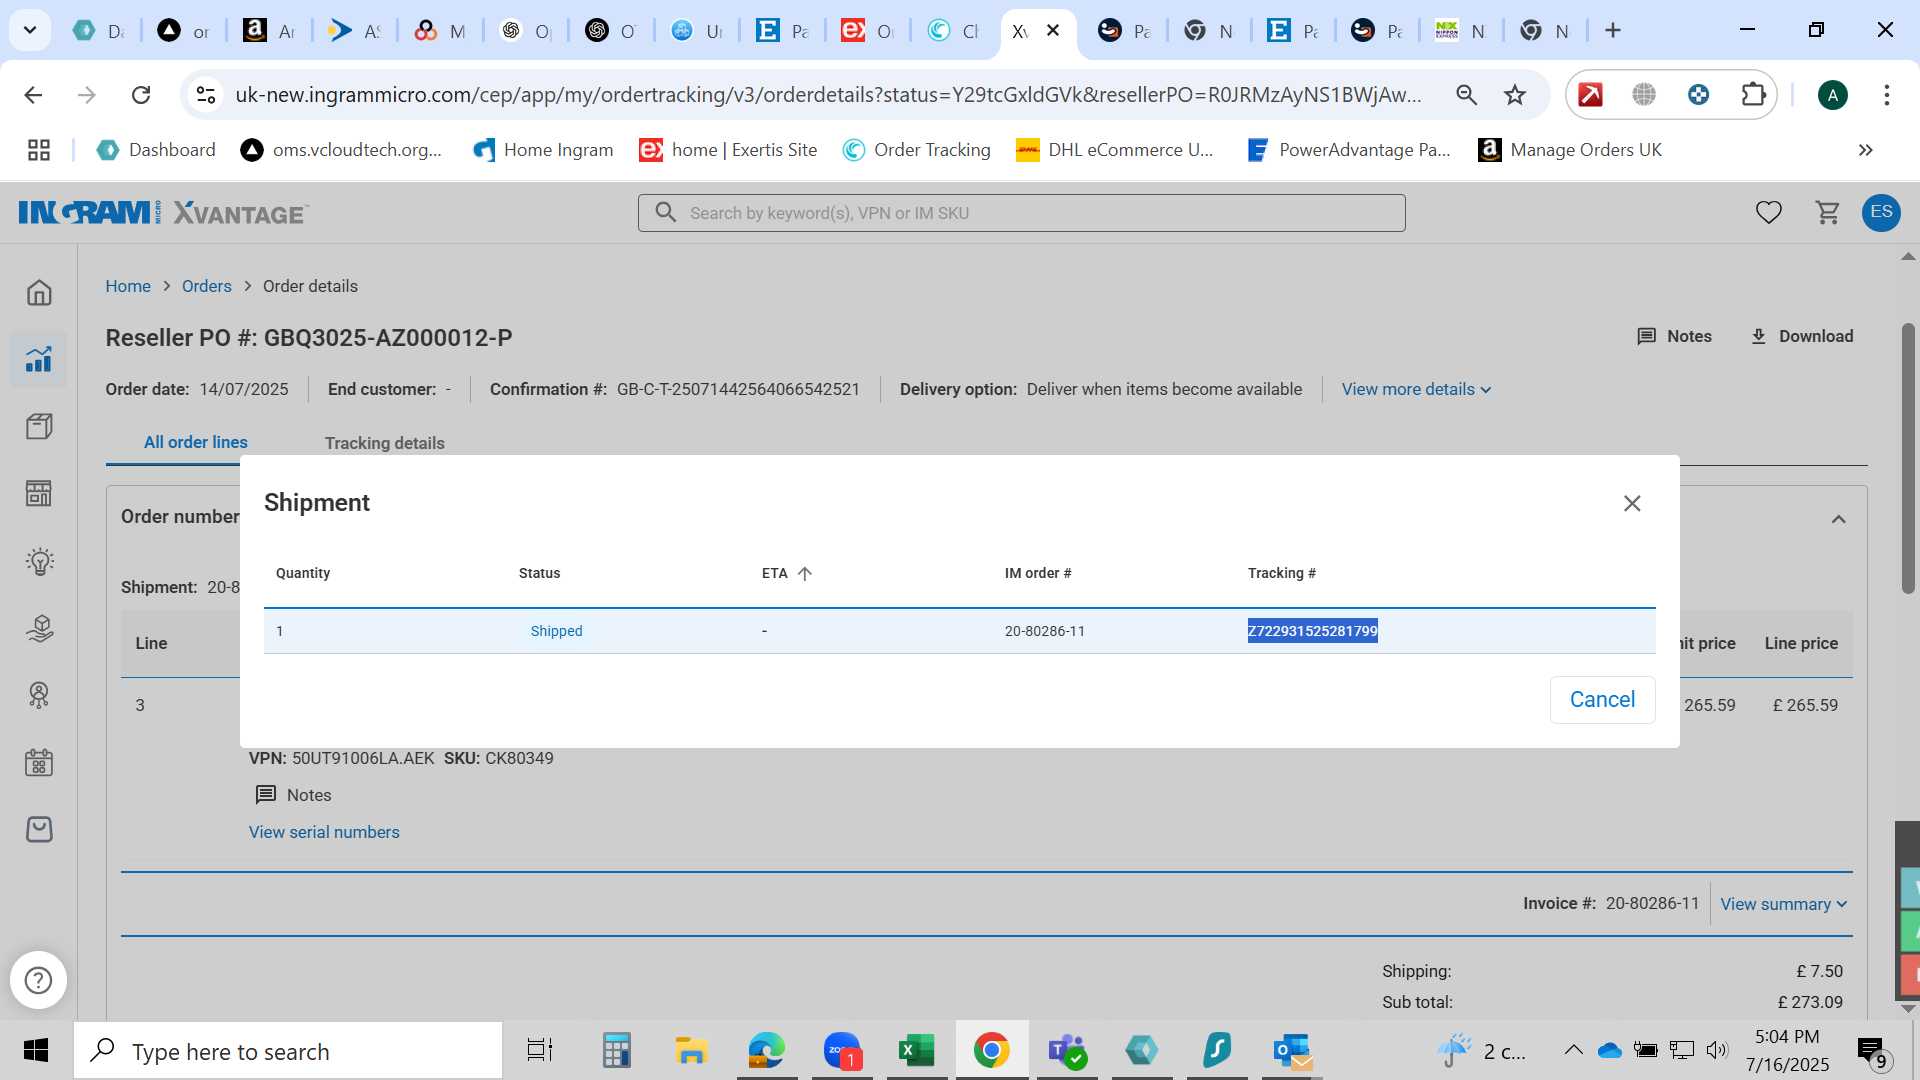
Task: Open the layers/services sidebar icon
Action: (x=39, y=629)
